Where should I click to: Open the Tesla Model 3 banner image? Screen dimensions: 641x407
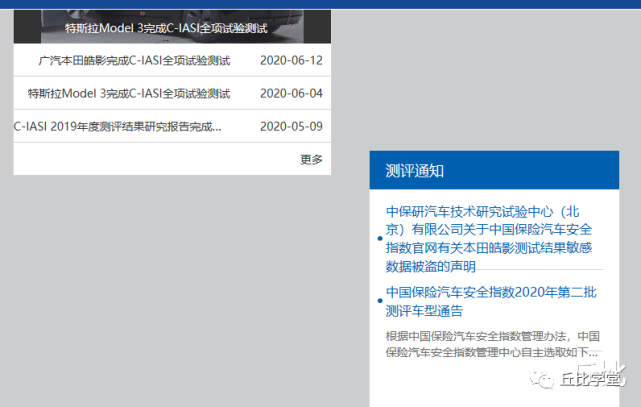[172, 26]
